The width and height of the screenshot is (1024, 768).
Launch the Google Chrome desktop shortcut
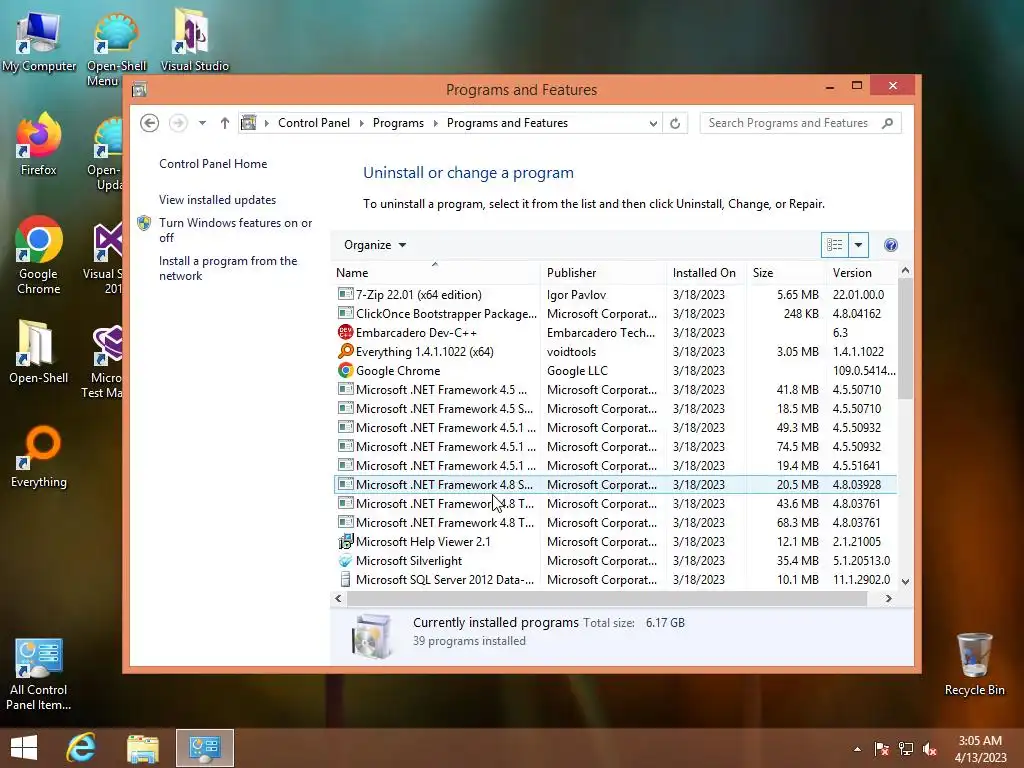[x=39, y=256]
